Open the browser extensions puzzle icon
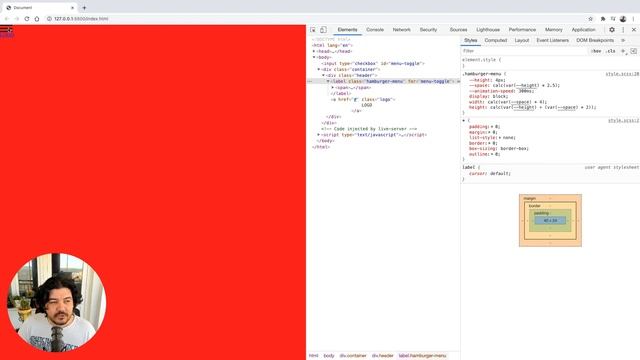Screen dimensions: 640x360 coord(603,19)
